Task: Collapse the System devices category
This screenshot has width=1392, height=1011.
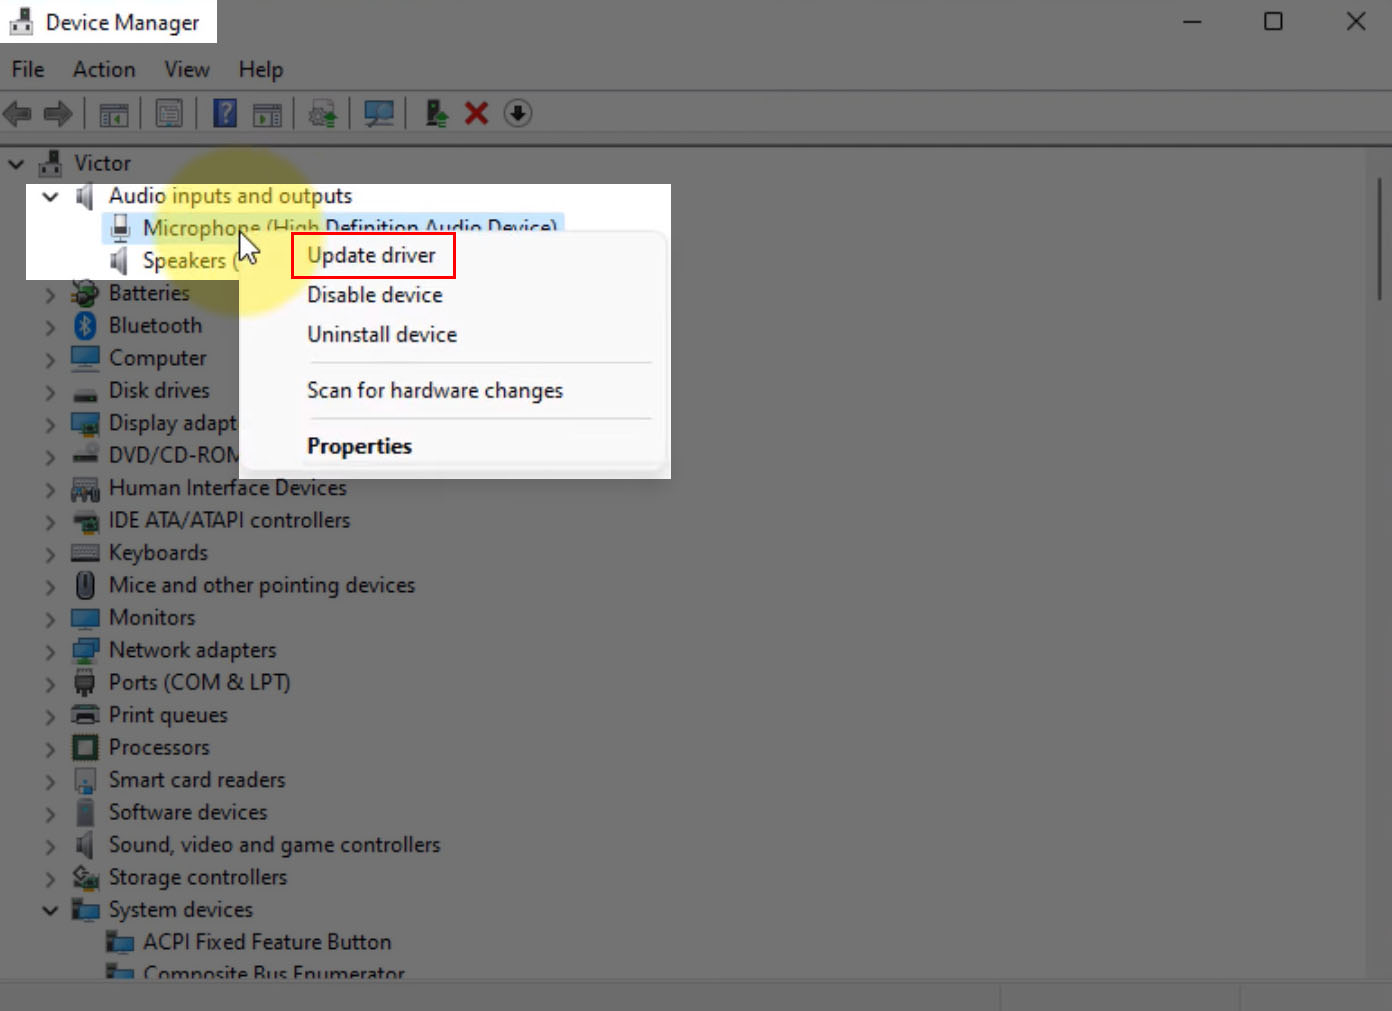Action: click(x=49, y=910)
